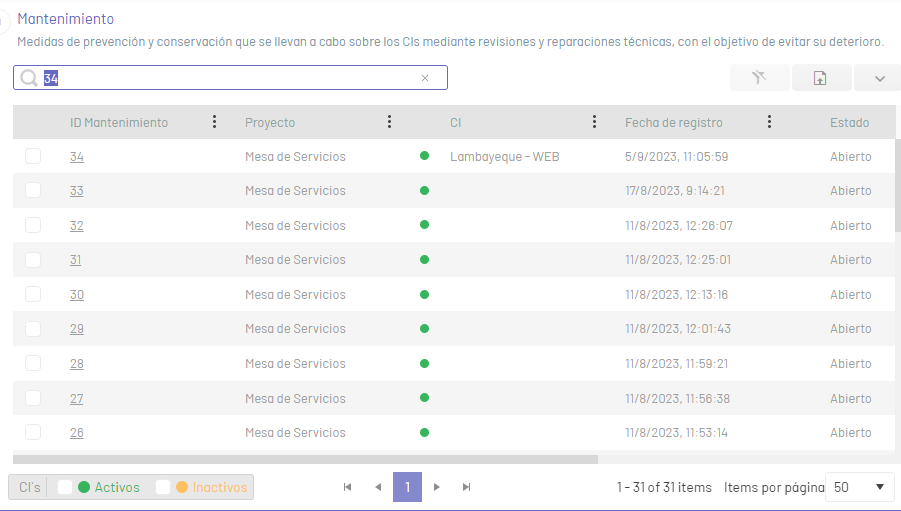This screenshot has height=511, width=901.
Task: Click the export file icon button
Action: click(x=821, y=78)
